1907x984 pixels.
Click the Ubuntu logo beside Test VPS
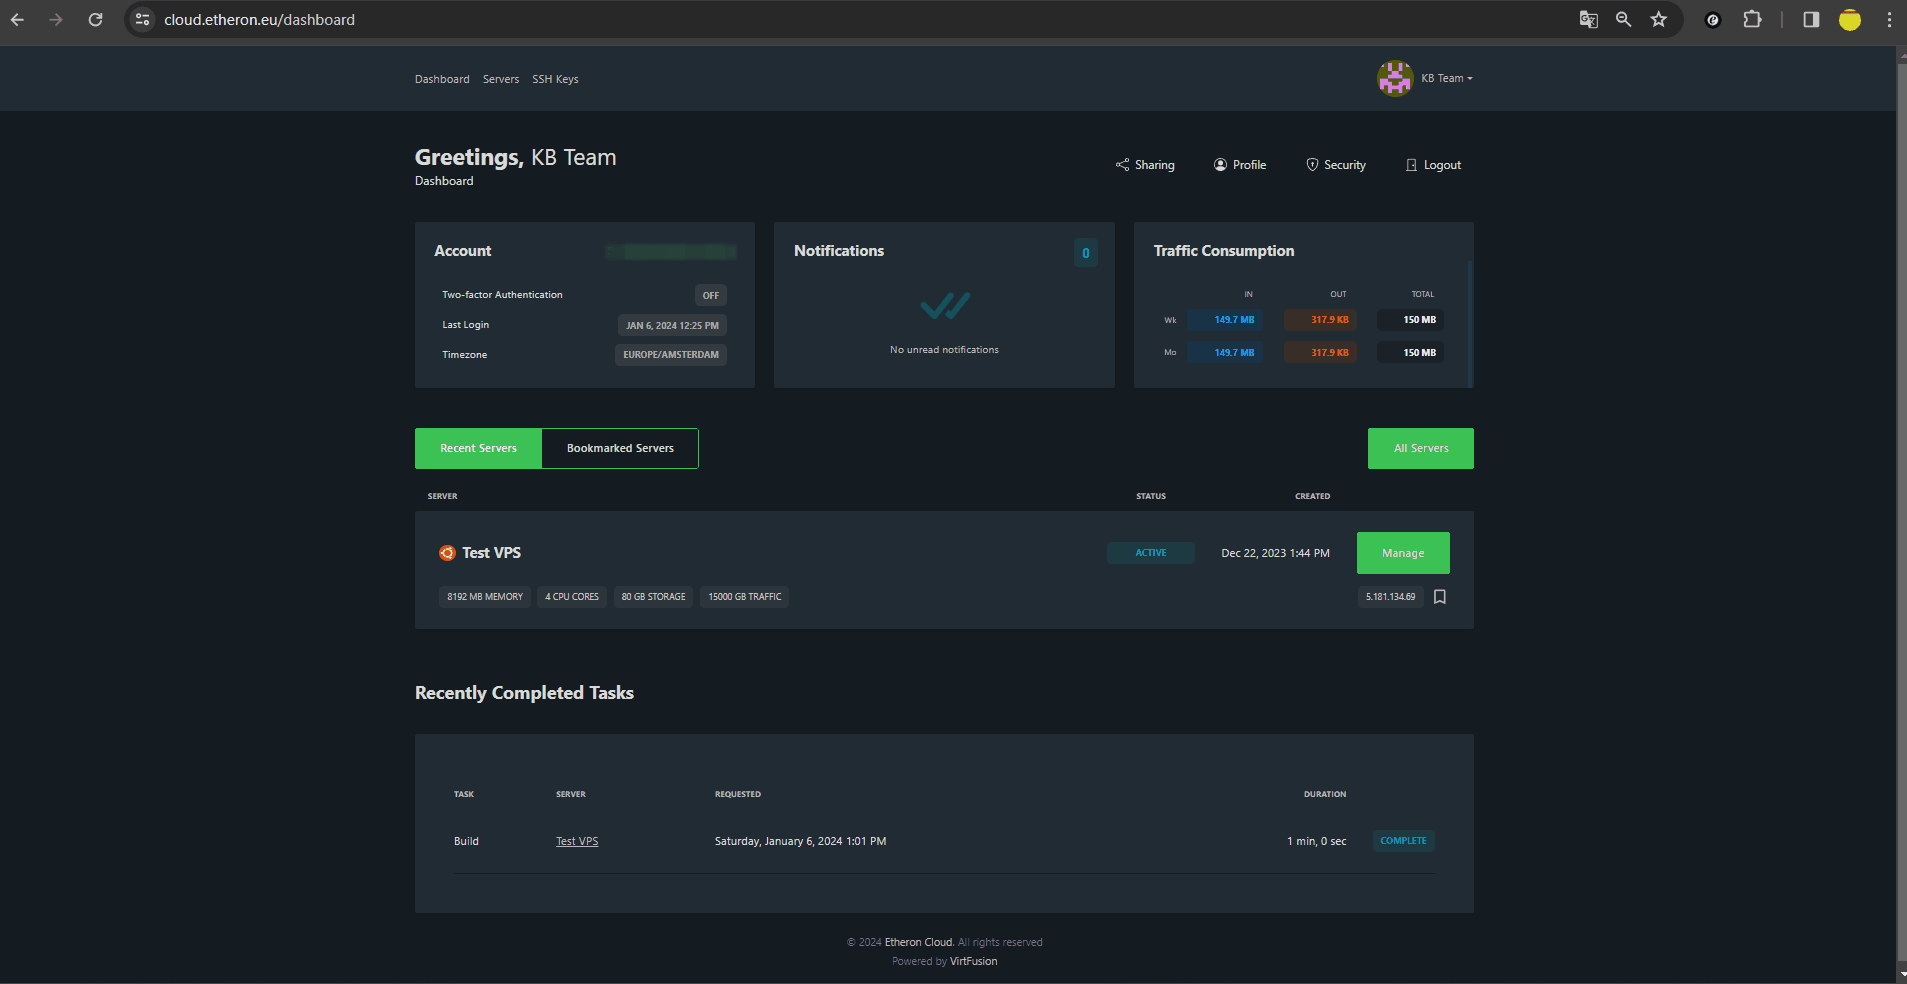point(447,553)
